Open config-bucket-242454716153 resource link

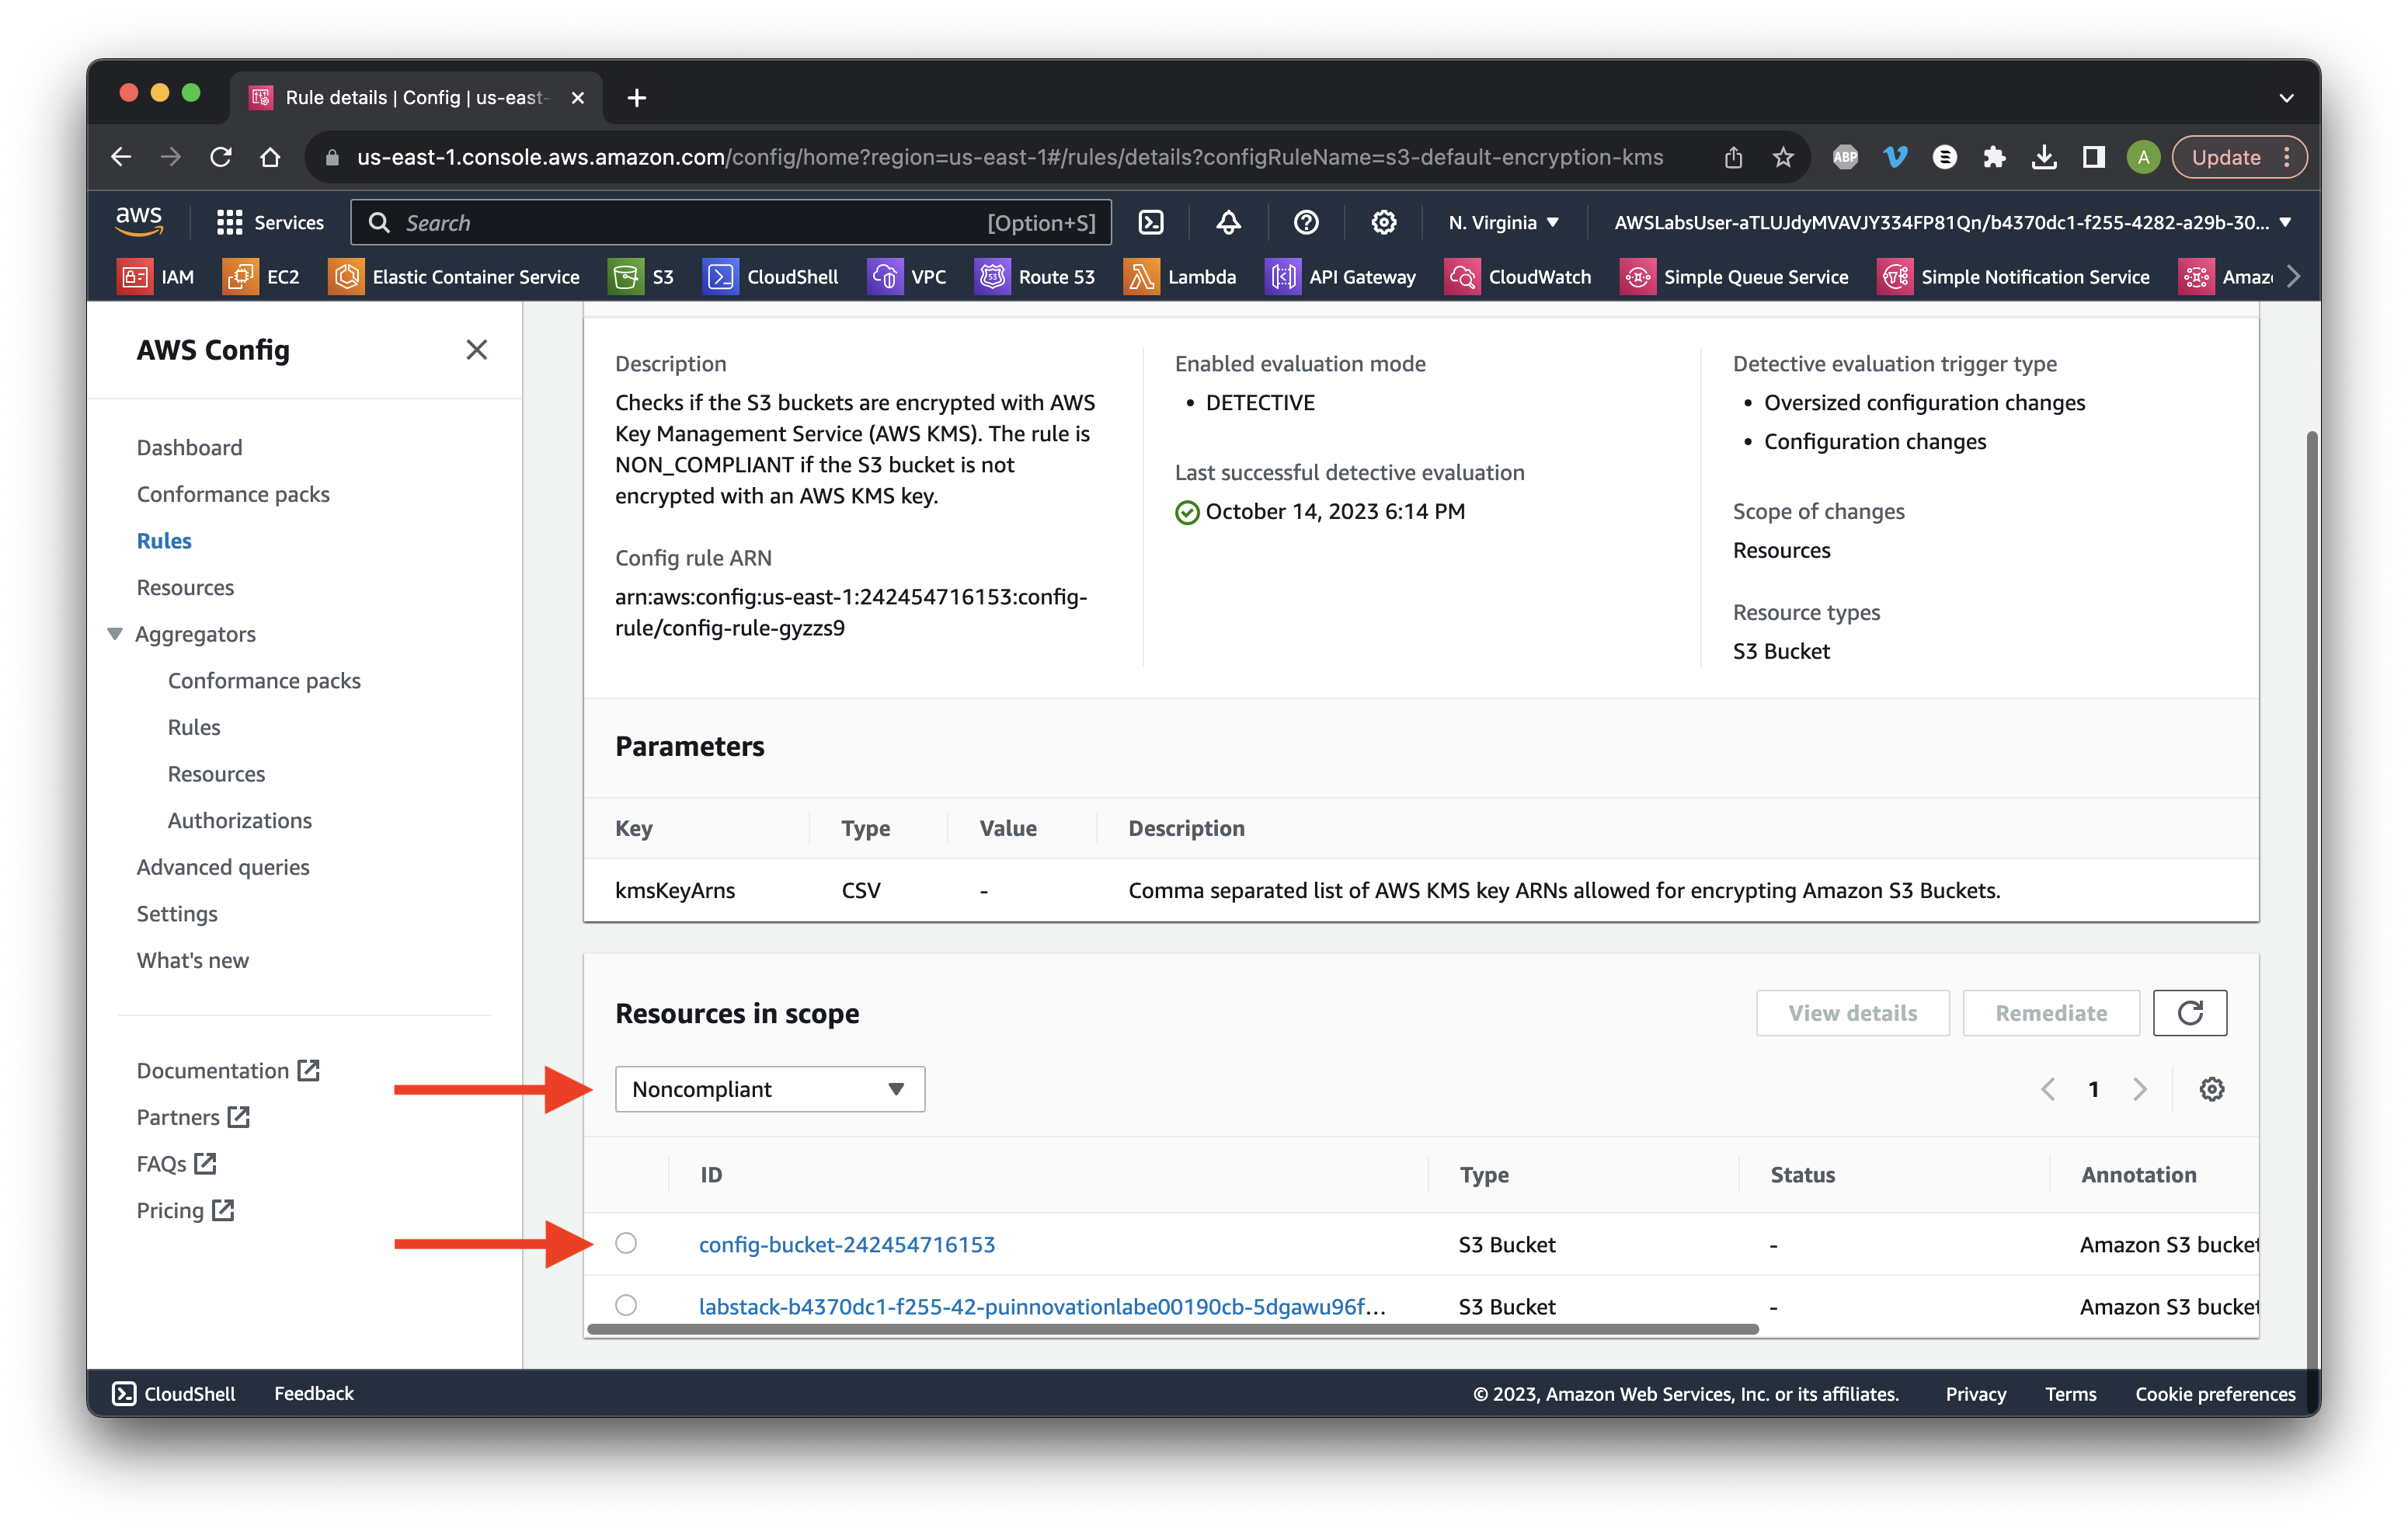(x=847, y=1244)
